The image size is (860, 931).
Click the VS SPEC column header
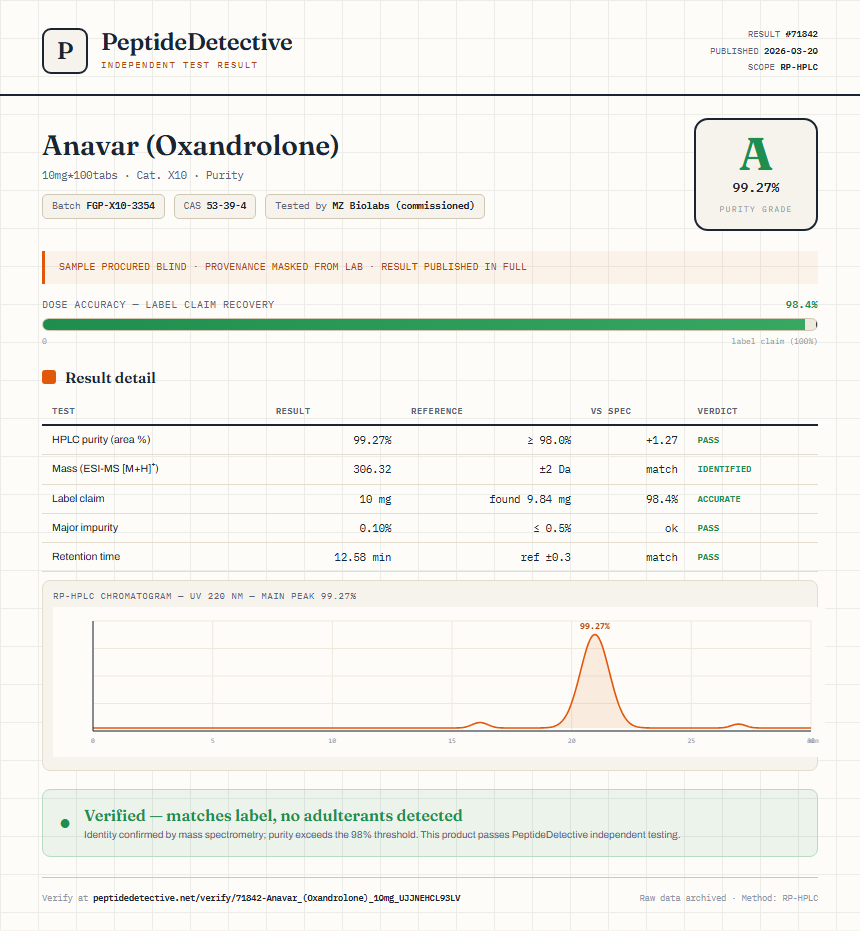point(611,411)
